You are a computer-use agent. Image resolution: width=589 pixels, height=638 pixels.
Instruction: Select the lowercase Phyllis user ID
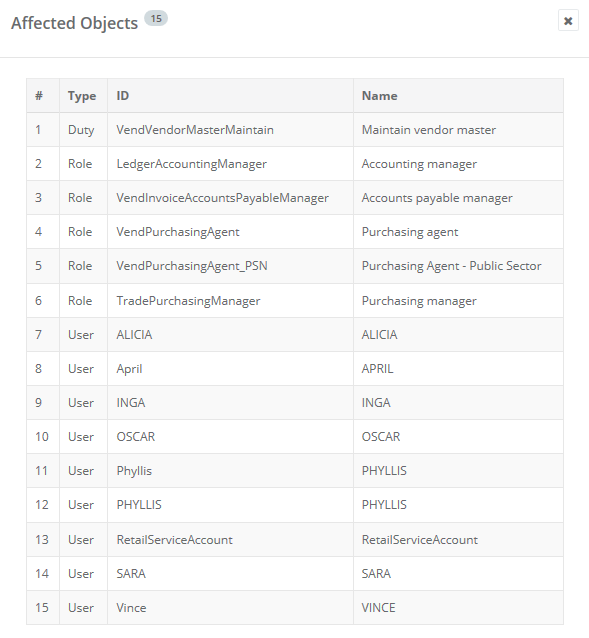pyautogui.click(x=134, y=471)
